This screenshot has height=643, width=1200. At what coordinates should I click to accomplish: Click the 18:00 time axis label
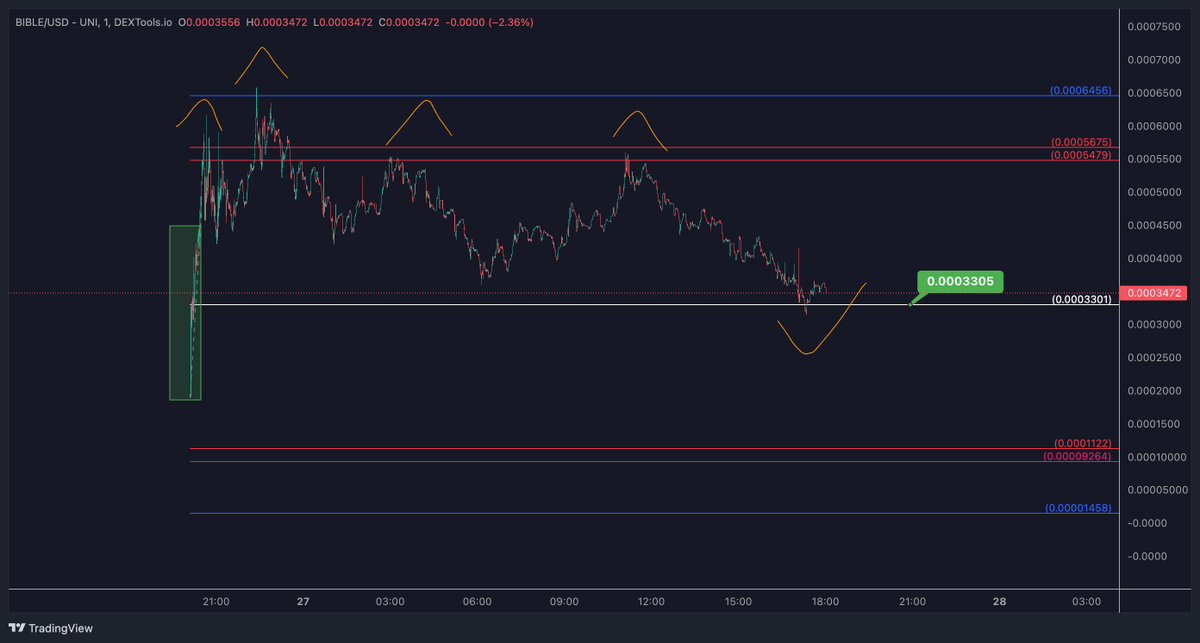[825, 601]
